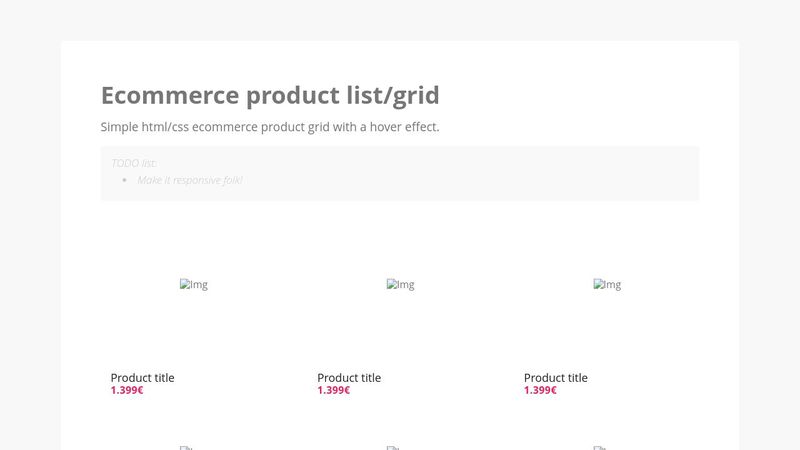Open the left product's "Product title" link

click(x=142, y=378)
